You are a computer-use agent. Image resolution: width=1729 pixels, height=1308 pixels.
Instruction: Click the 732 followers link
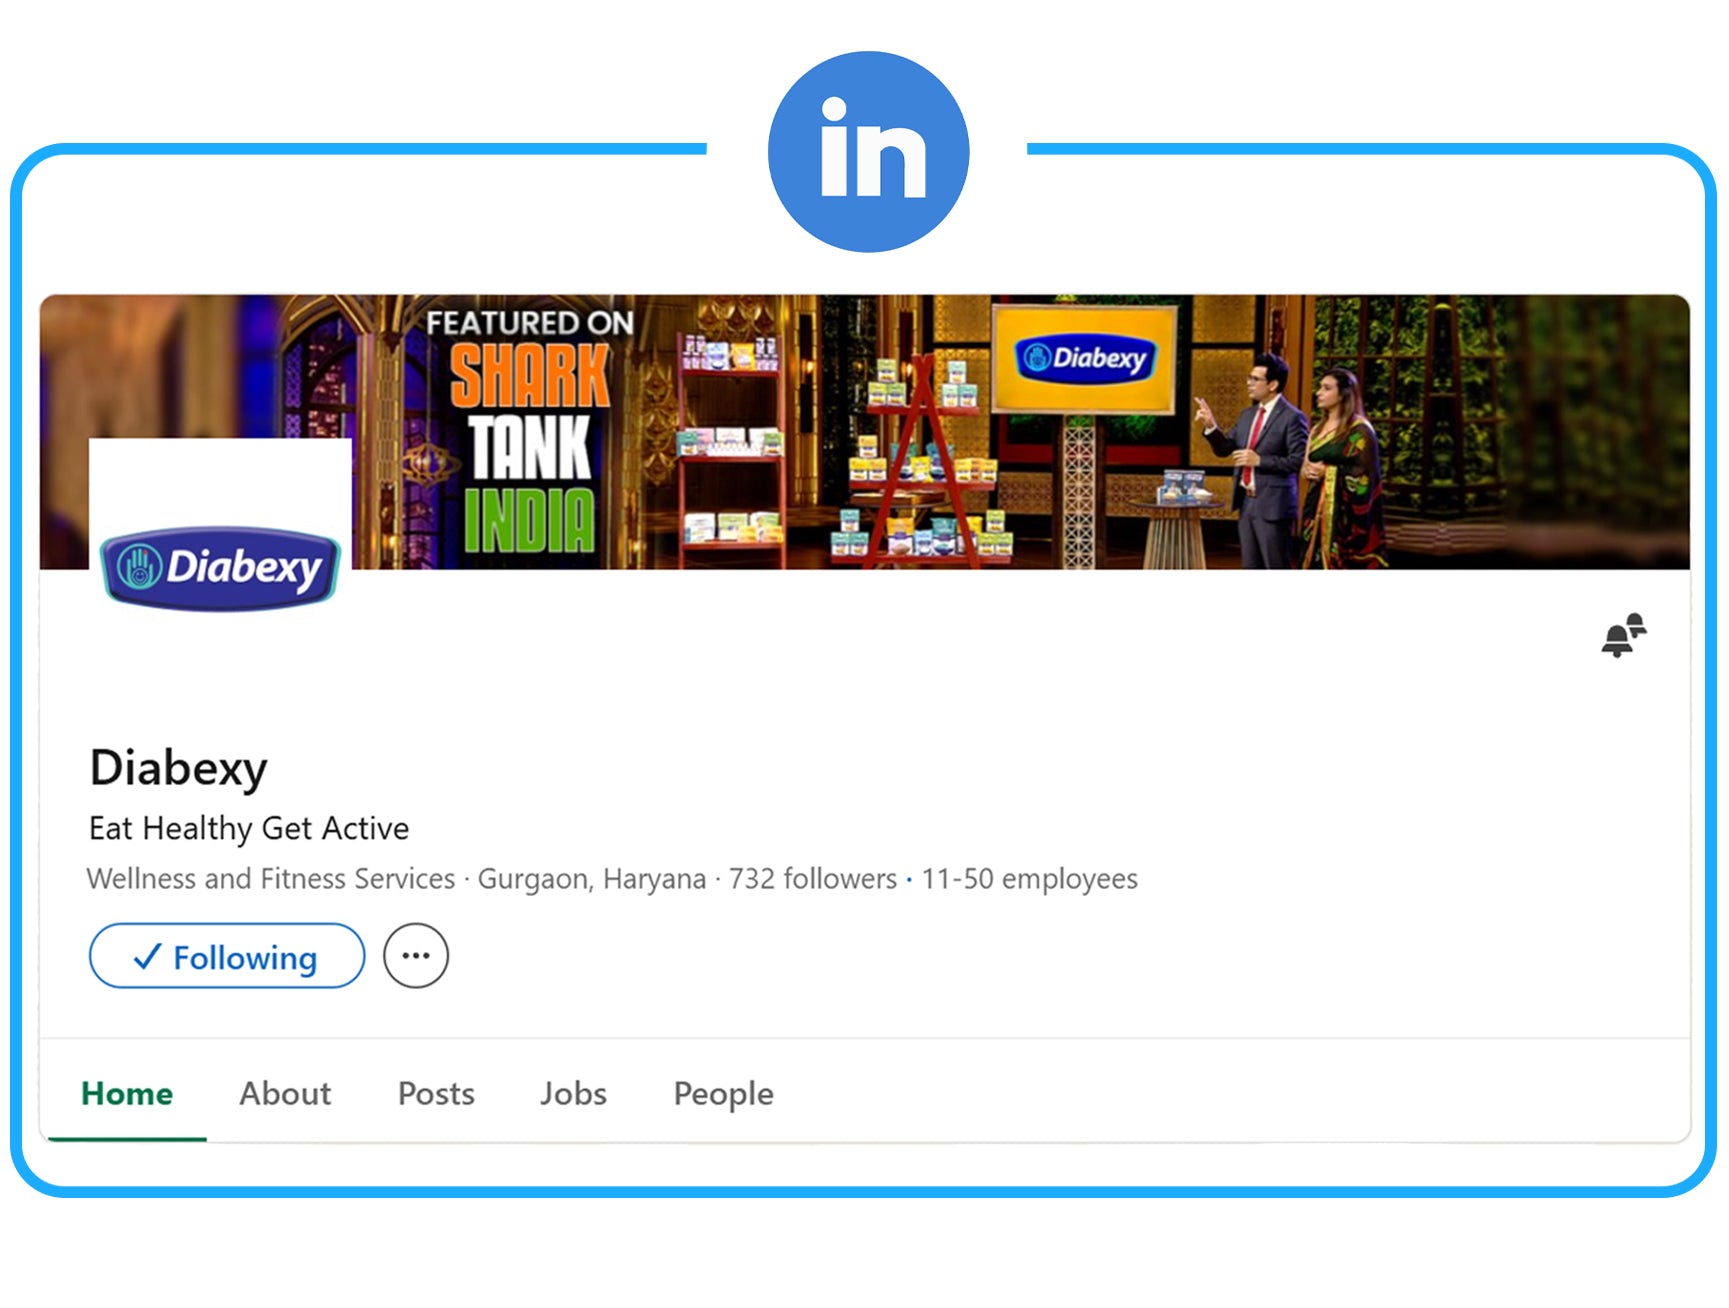coord(812,879)
